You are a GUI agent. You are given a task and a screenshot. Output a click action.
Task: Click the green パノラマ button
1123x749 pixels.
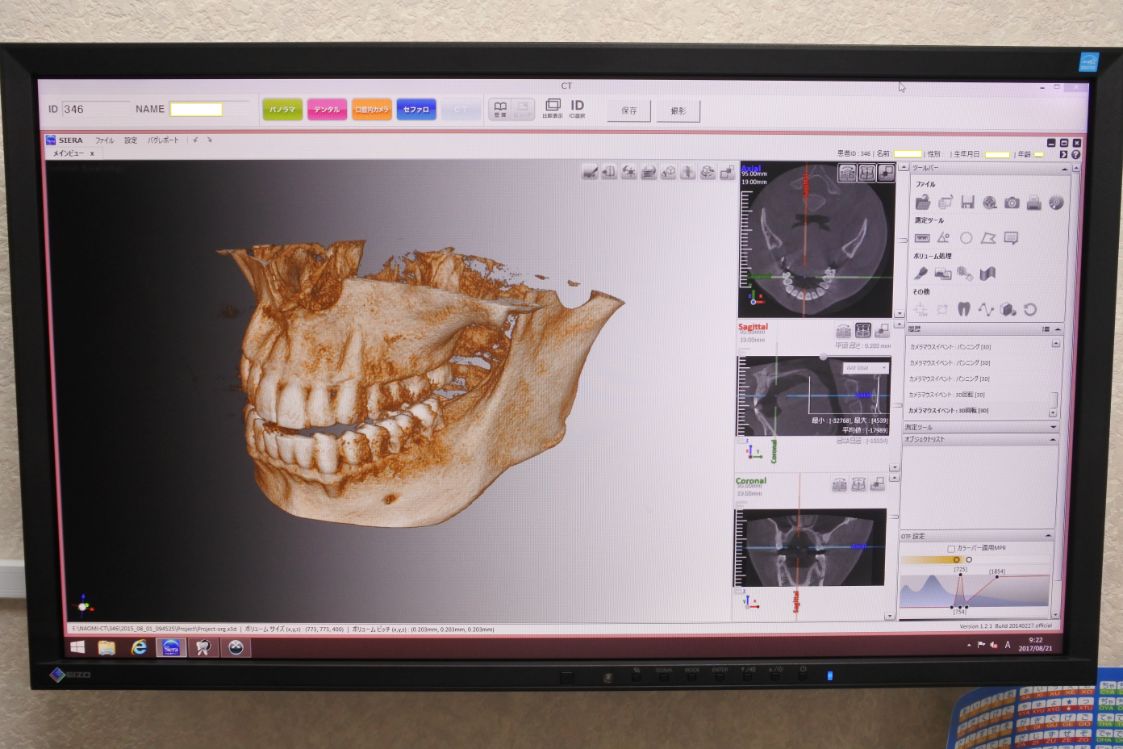[282, 110]
